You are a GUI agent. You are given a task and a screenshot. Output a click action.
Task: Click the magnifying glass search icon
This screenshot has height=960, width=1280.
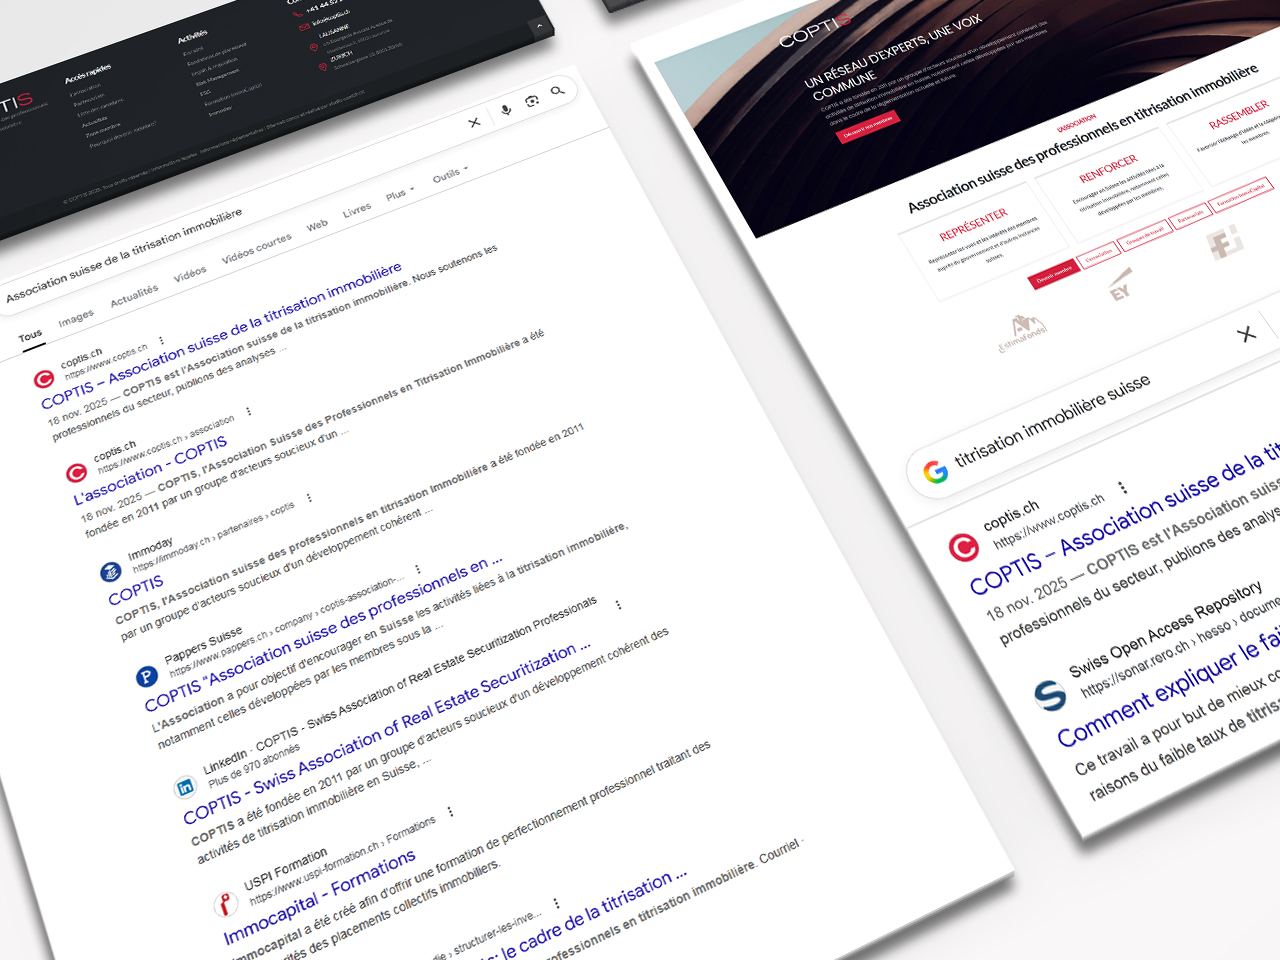pos(557,91)
